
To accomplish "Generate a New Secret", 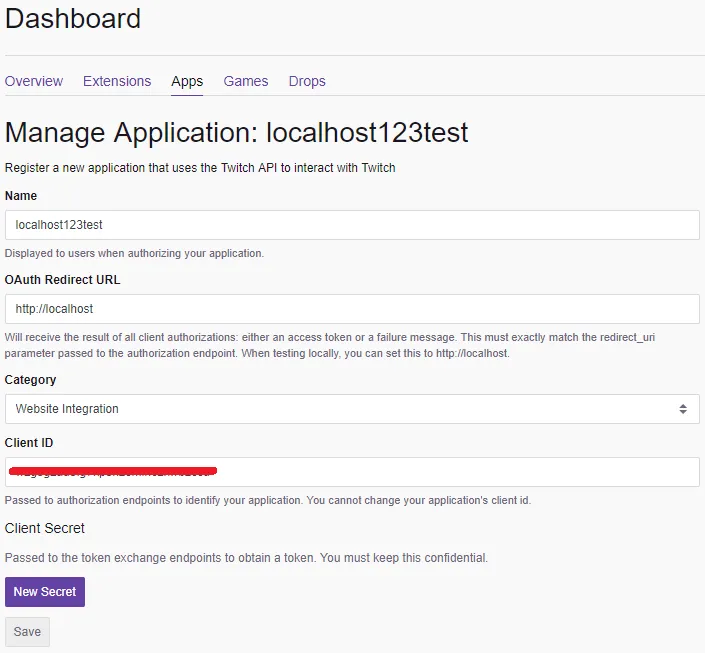I will [x=45, y=592].
